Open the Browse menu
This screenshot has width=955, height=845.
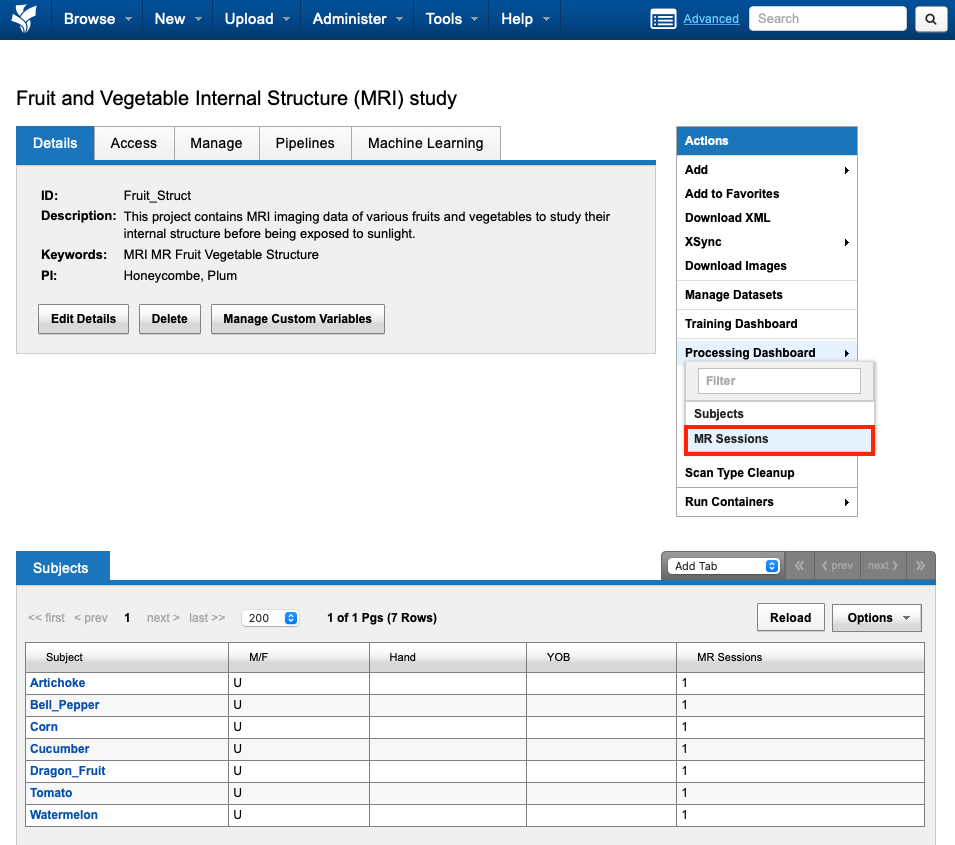tap(97, 19)
